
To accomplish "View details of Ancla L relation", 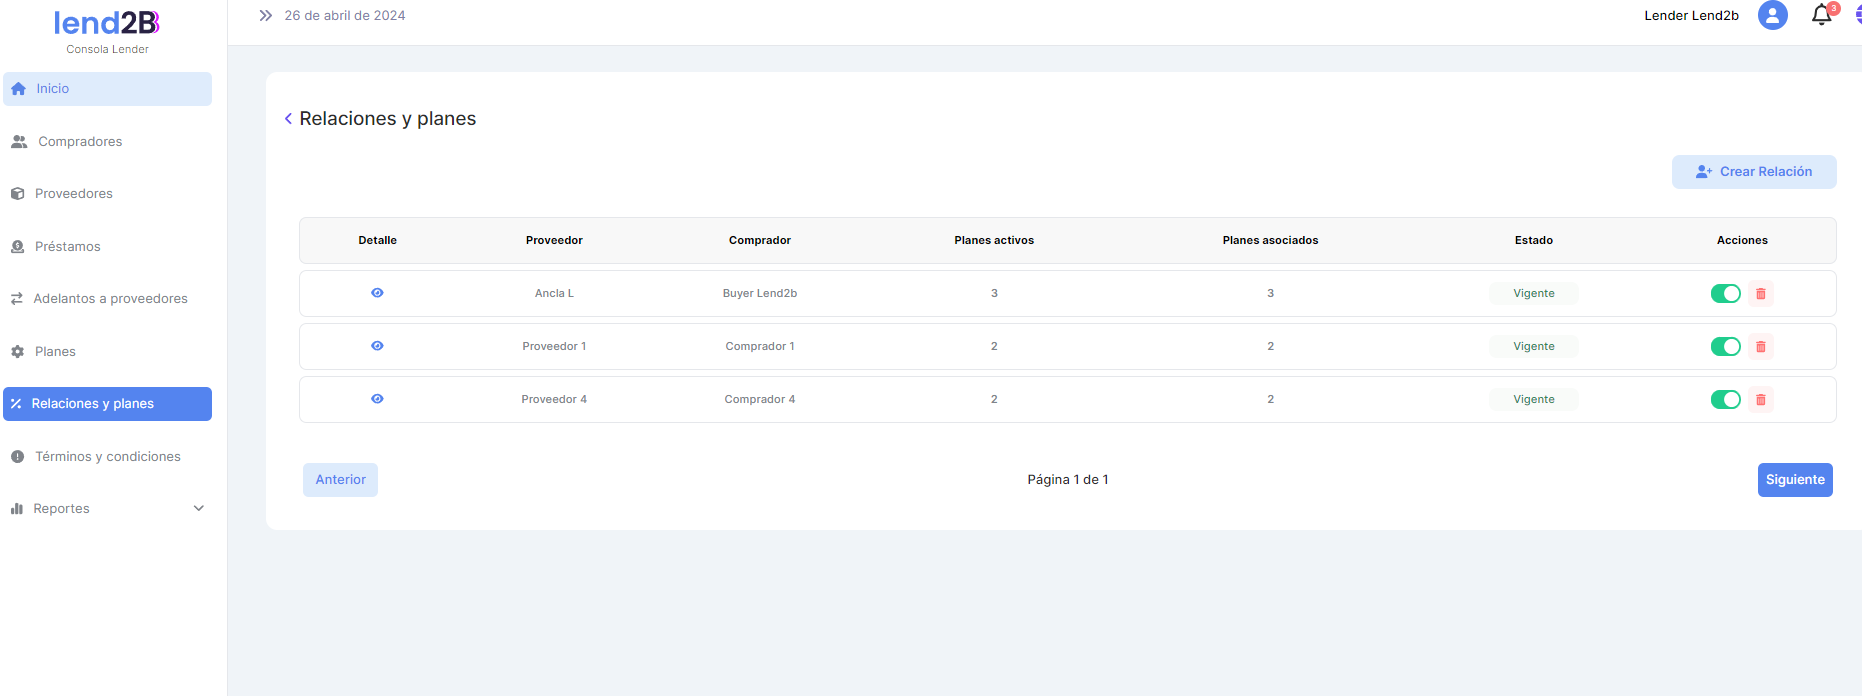I will pyautogui.click(x=377, y=293).
